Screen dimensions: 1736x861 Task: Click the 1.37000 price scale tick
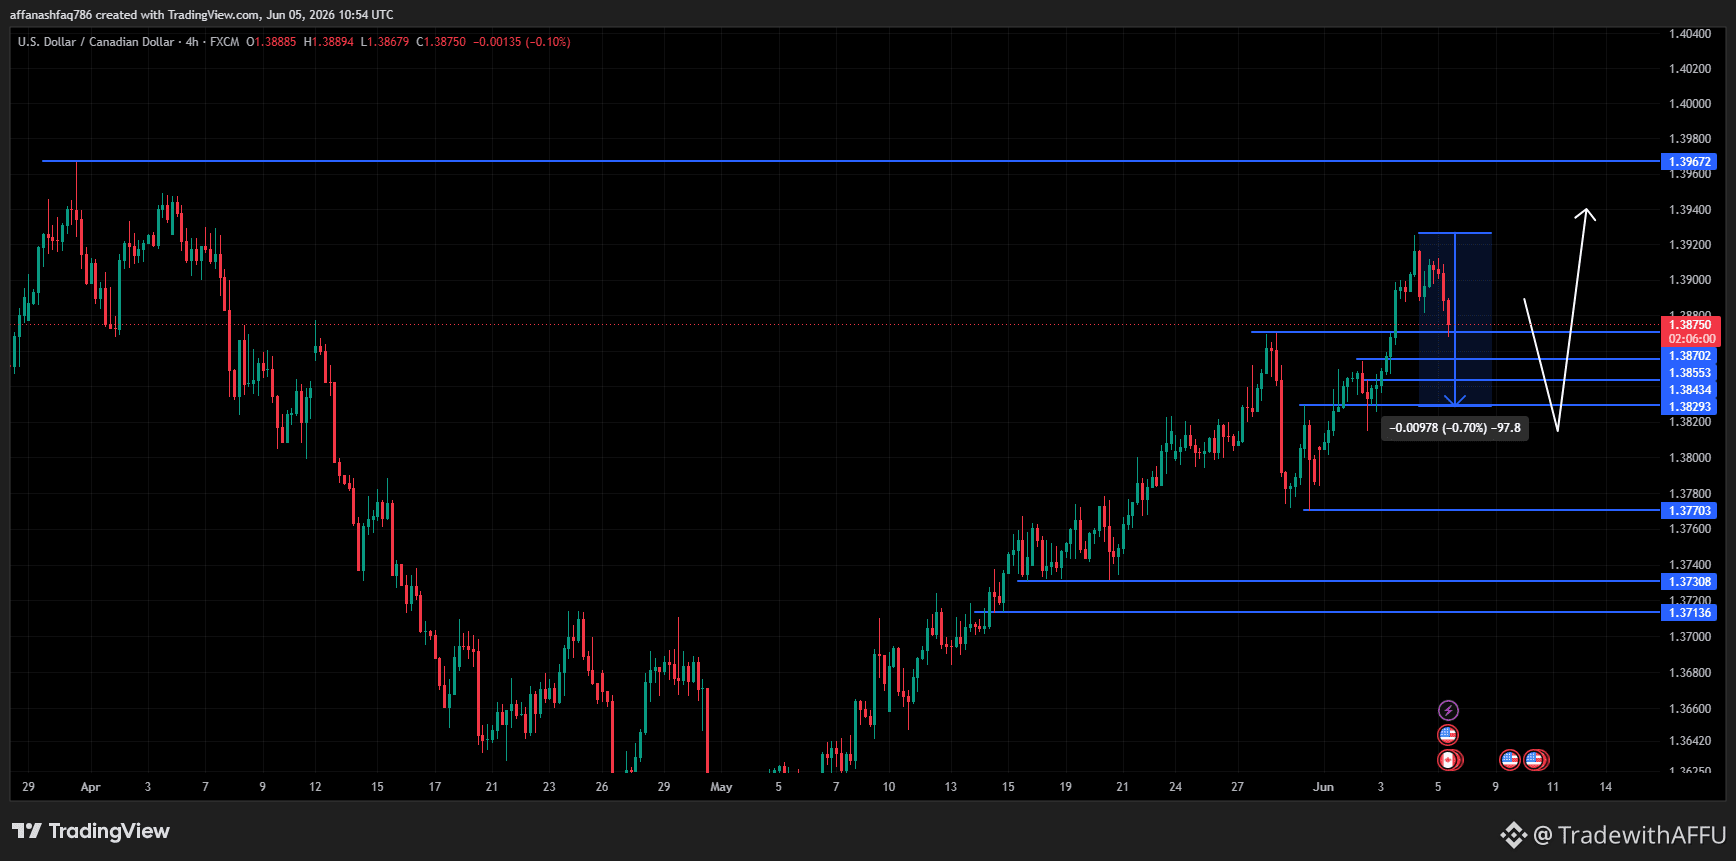coord(1690,637)
